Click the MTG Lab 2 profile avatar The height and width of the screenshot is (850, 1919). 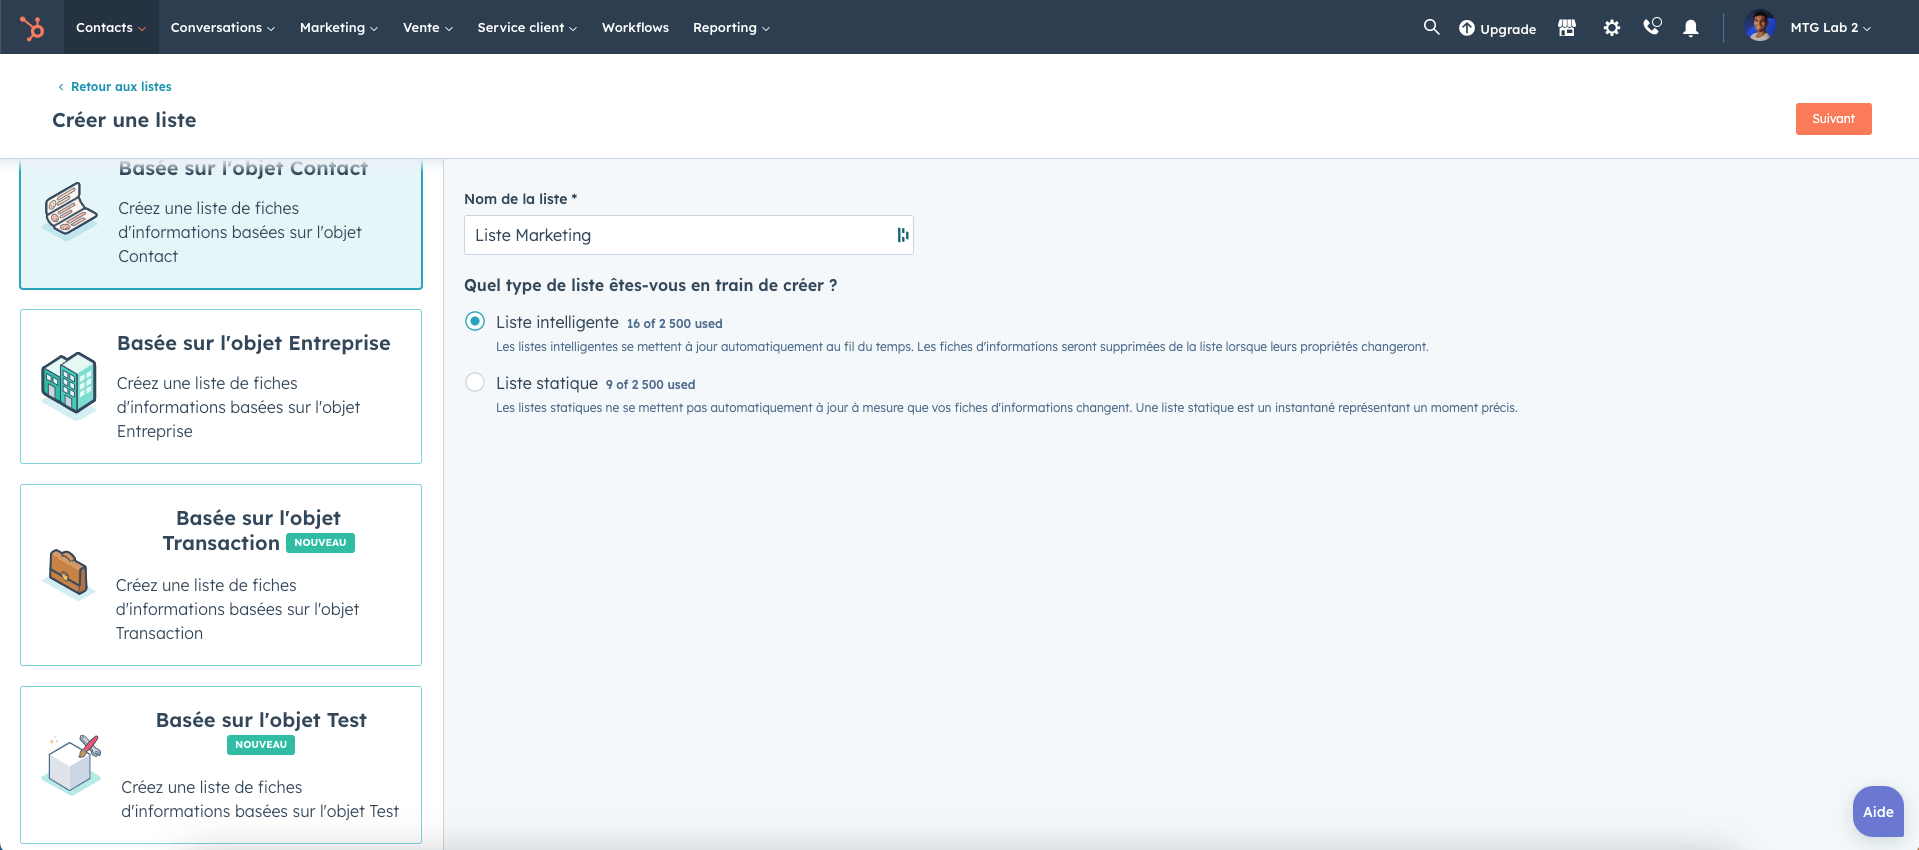1760,27
